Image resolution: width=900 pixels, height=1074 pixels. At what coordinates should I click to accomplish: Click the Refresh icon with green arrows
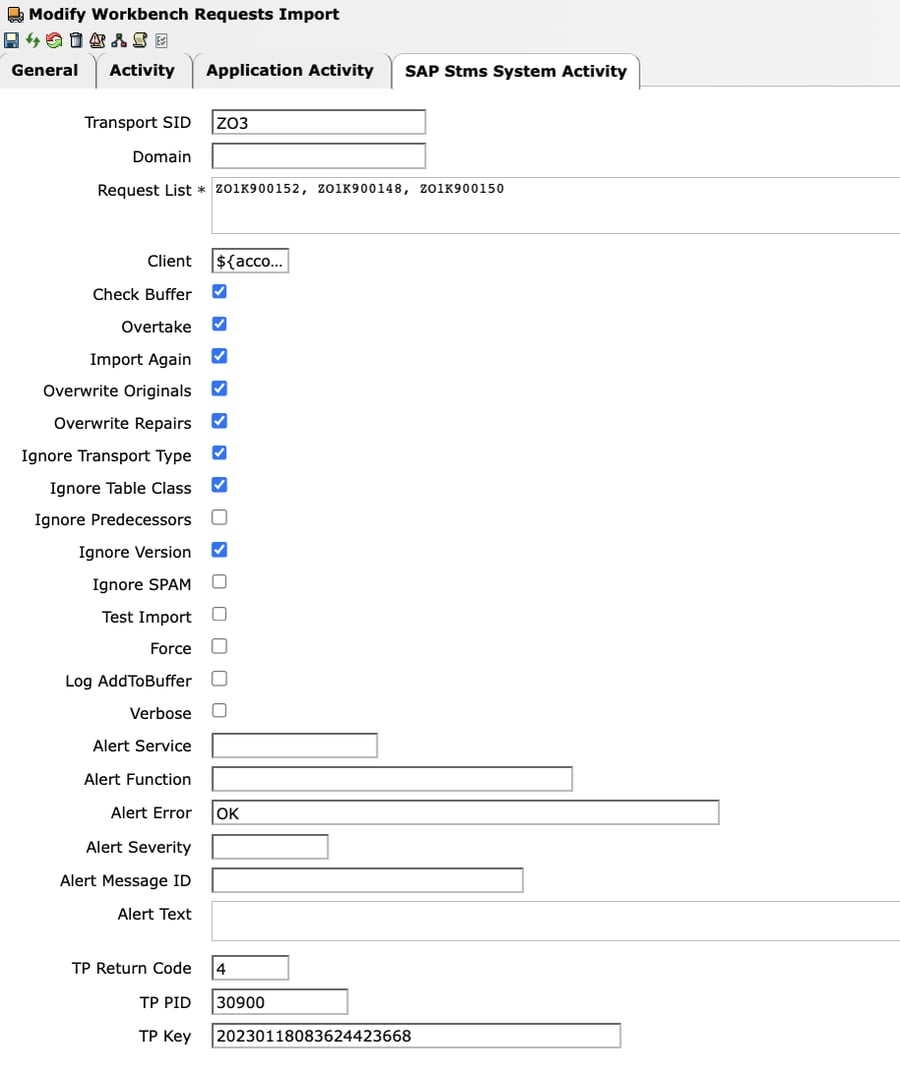(32, 40)
